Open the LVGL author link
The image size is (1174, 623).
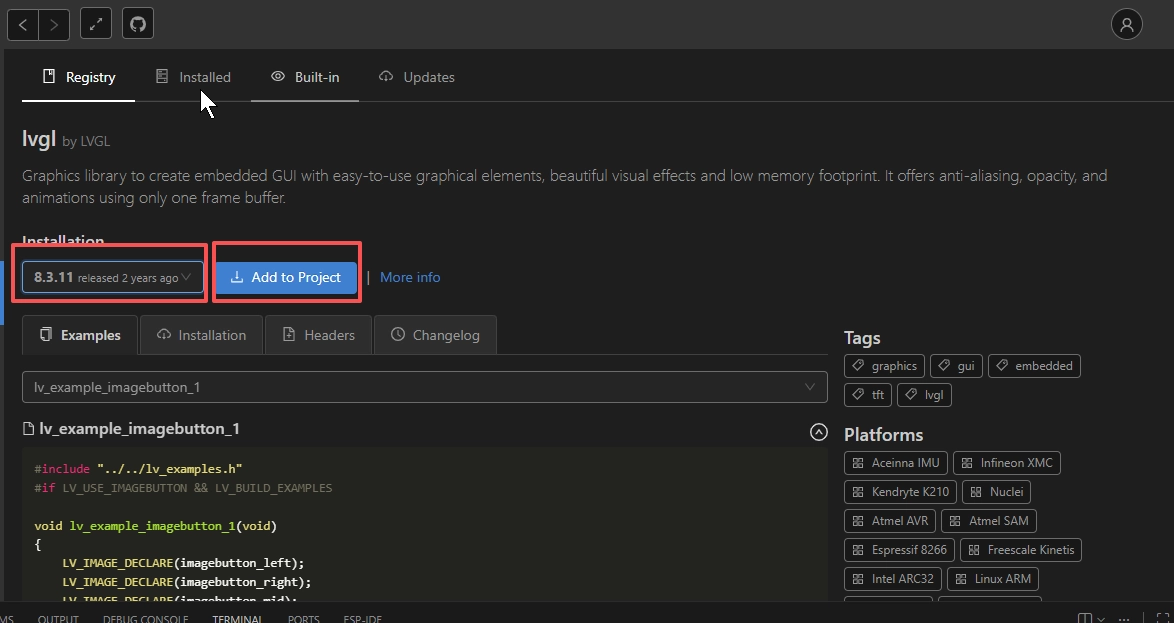95,142
